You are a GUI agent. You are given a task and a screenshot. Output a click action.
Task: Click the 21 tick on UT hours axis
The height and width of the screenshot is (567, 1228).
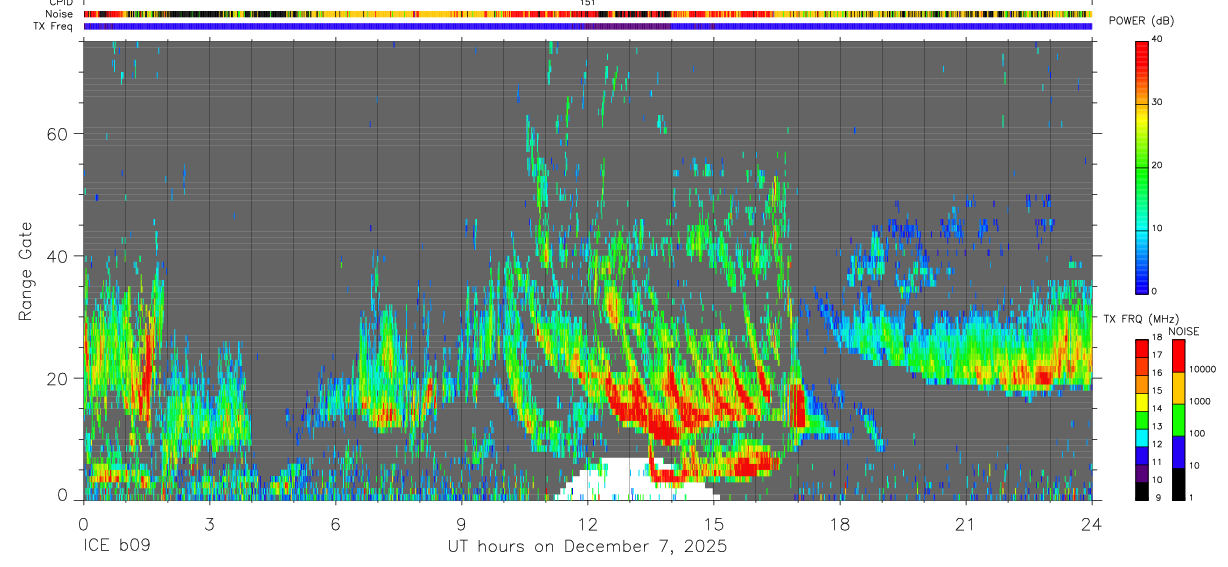(966, 524)
